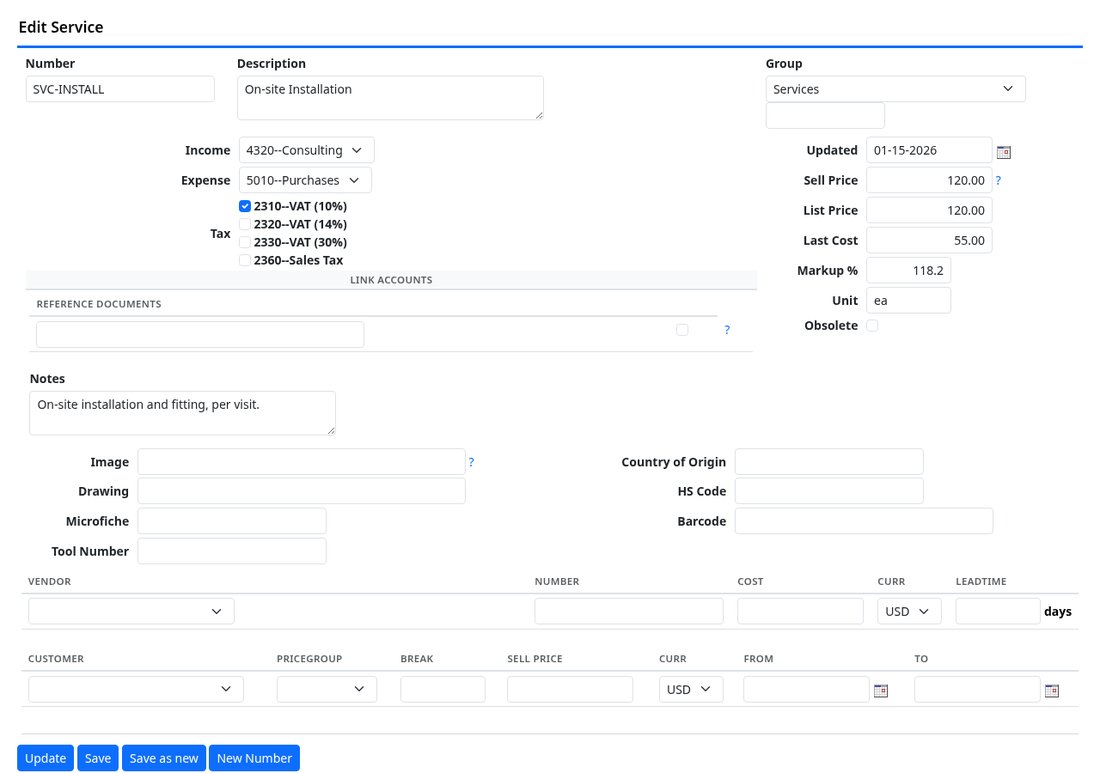
Task: Click the Save as new button
Action: 163,758
